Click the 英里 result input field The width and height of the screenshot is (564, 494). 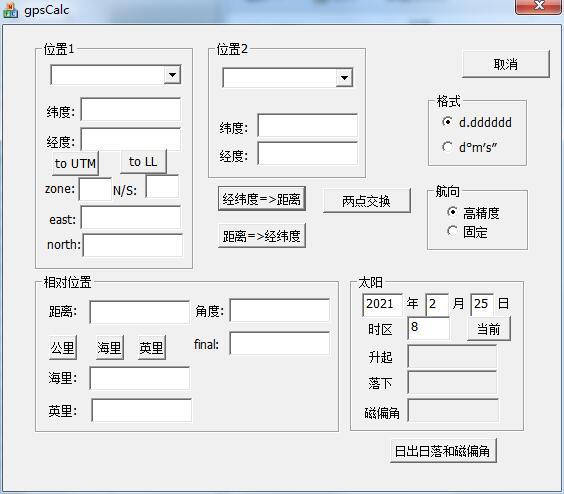142,410
